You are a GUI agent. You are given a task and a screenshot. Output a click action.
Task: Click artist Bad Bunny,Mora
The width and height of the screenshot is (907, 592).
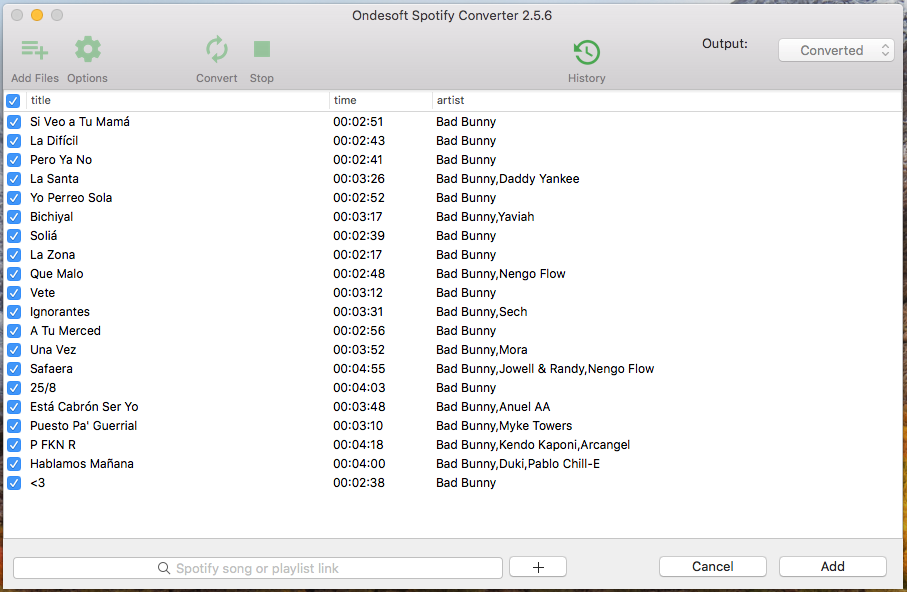(481, 350)
